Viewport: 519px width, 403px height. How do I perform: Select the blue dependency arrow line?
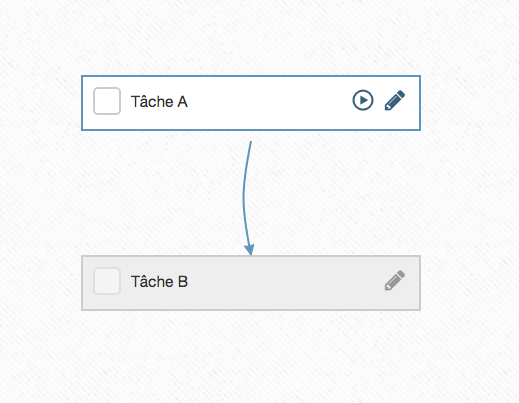tap(244, 197)
